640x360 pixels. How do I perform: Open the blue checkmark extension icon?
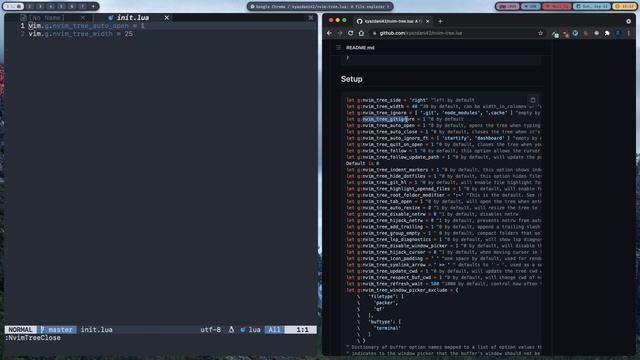[x=576, y=33]
